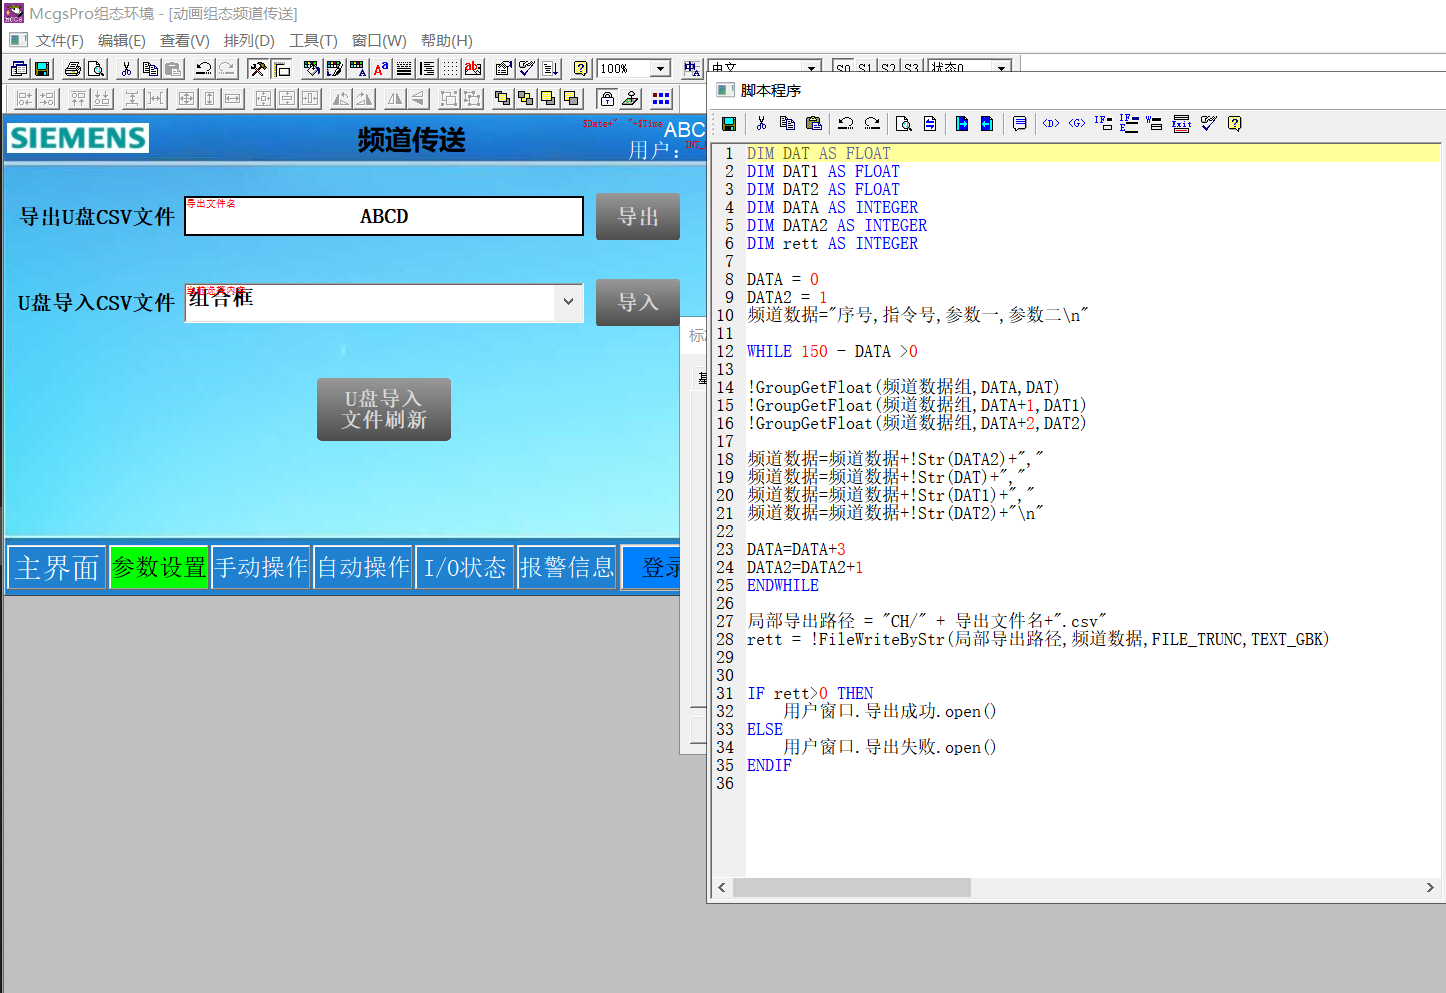Open the 工具(T) menu

pyautogui.click(x=313, y=41)
